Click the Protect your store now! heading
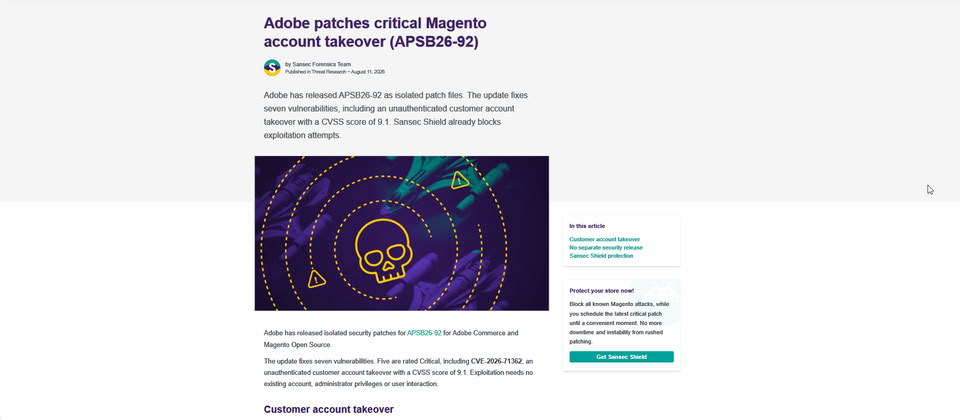 (602, 291)
